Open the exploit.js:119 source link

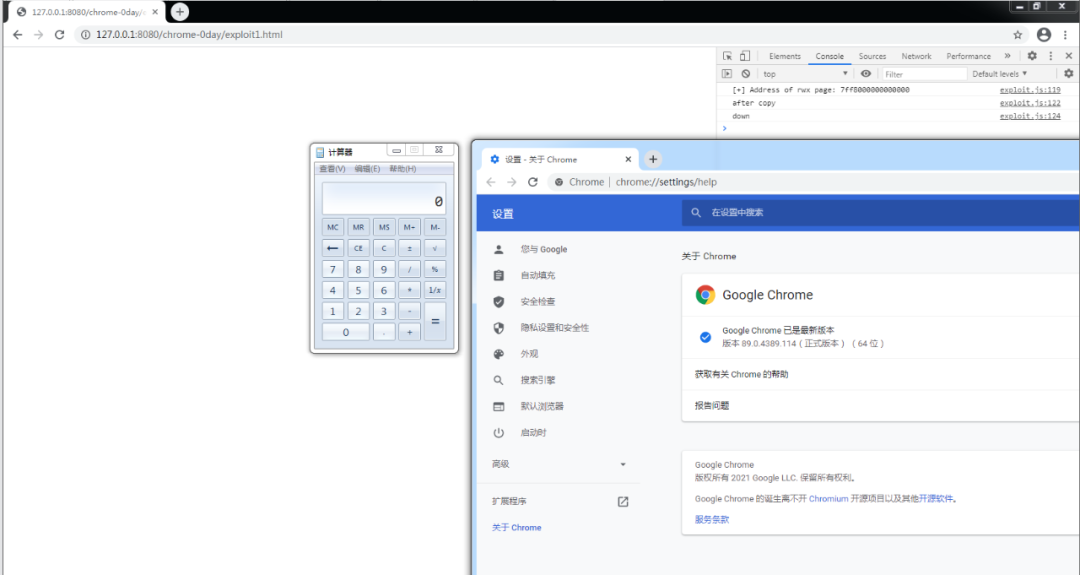pyautogui.click(x=1030, y=90)
